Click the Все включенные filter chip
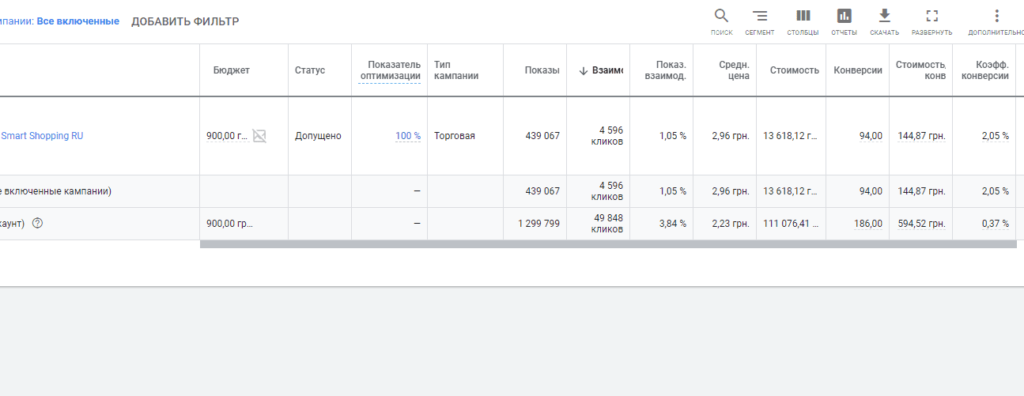Viewport: 1024px width, 396px height. tap(78, 22)
